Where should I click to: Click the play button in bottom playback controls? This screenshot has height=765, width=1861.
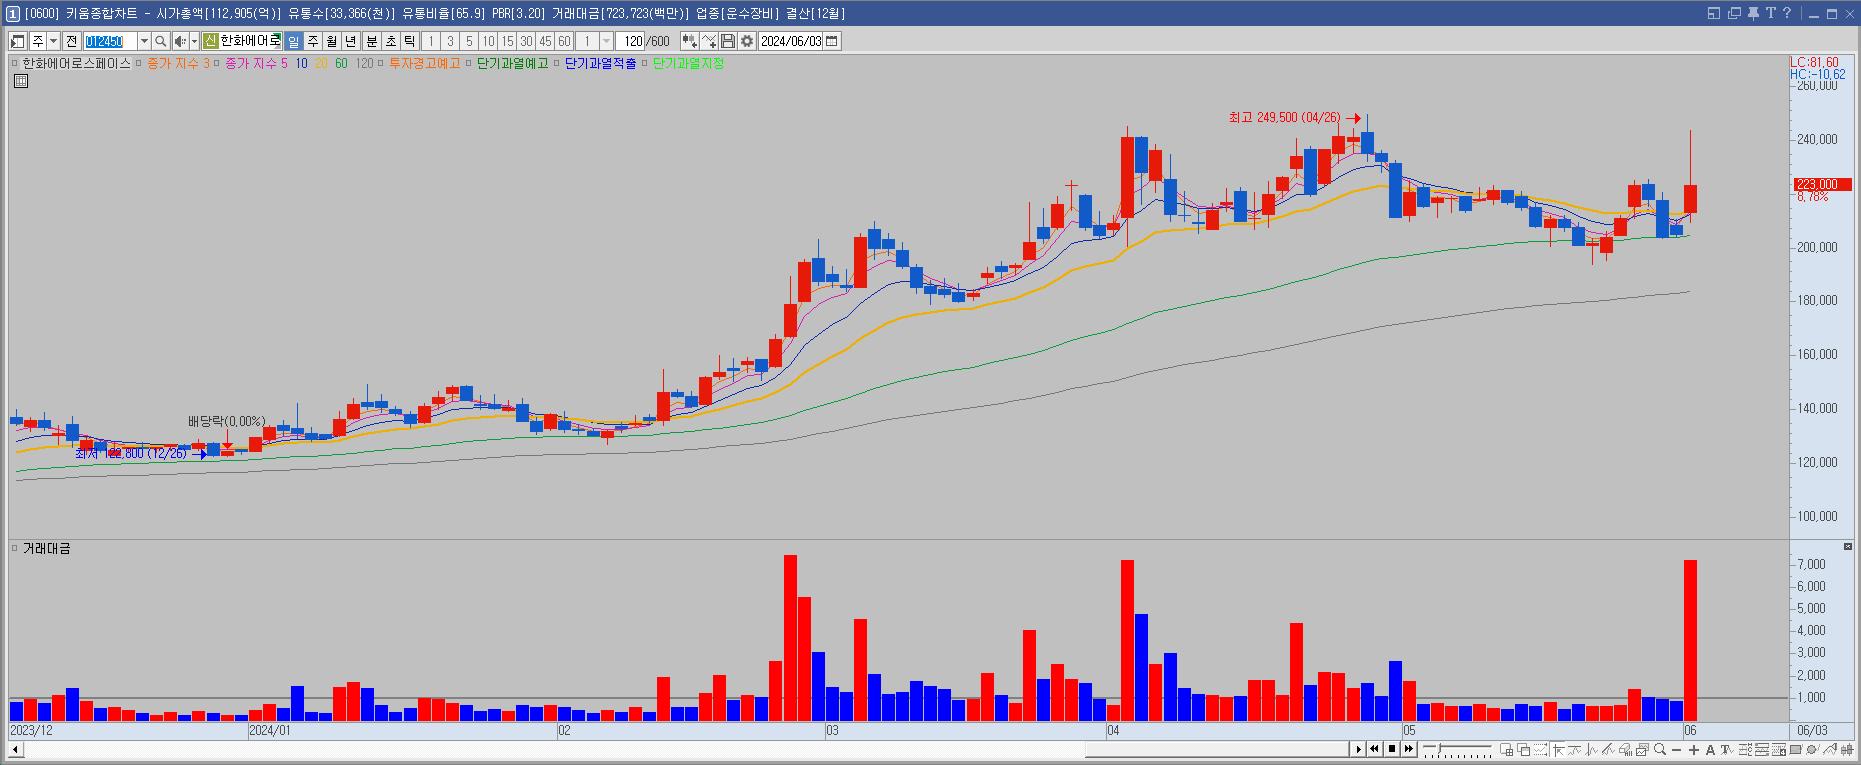click(x=1359, y=750)
